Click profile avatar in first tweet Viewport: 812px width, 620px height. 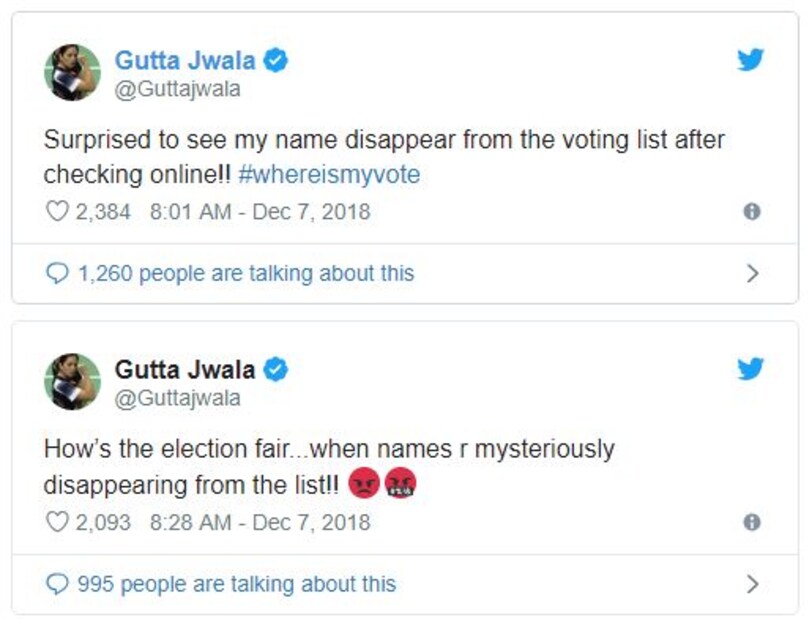tap(72, 72)
